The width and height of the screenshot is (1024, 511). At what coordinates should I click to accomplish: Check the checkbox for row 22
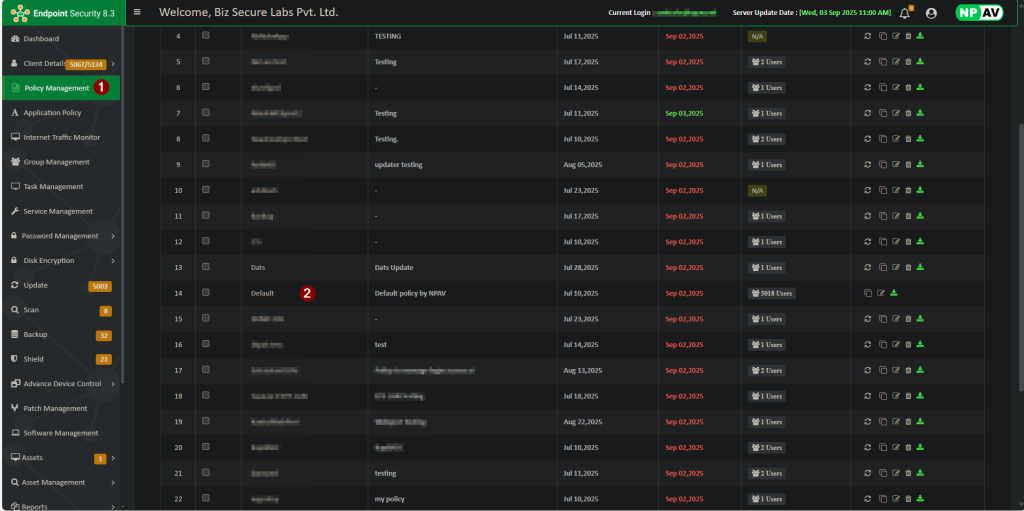(x=206, y=498)
